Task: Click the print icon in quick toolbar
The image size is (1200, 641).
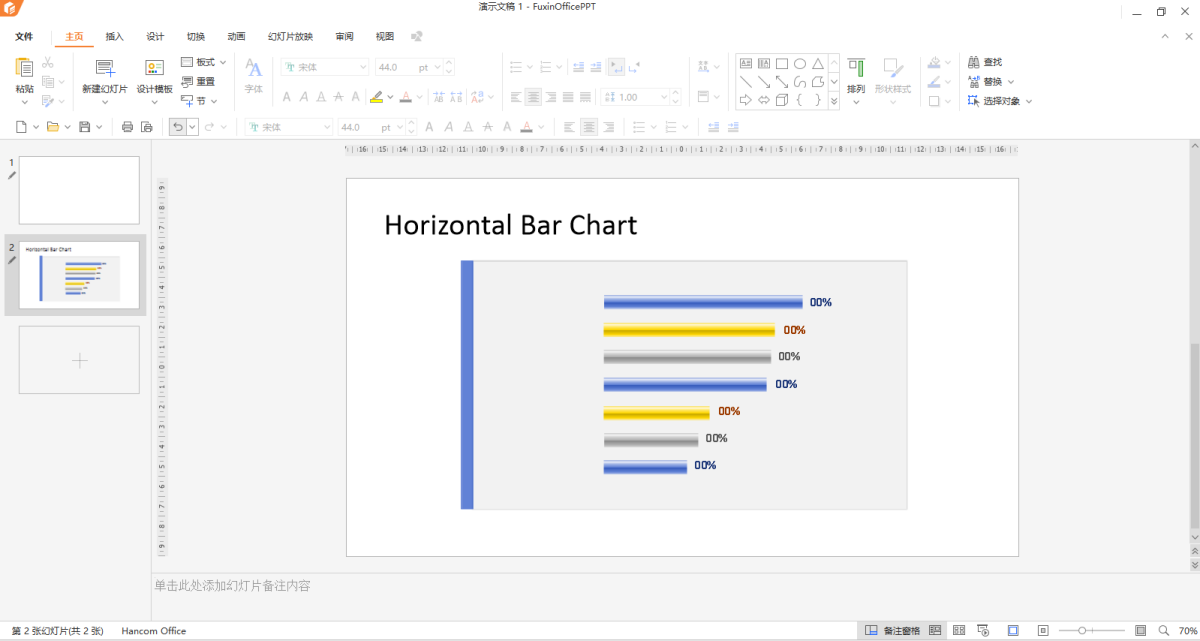Action: tap(127, 127)
